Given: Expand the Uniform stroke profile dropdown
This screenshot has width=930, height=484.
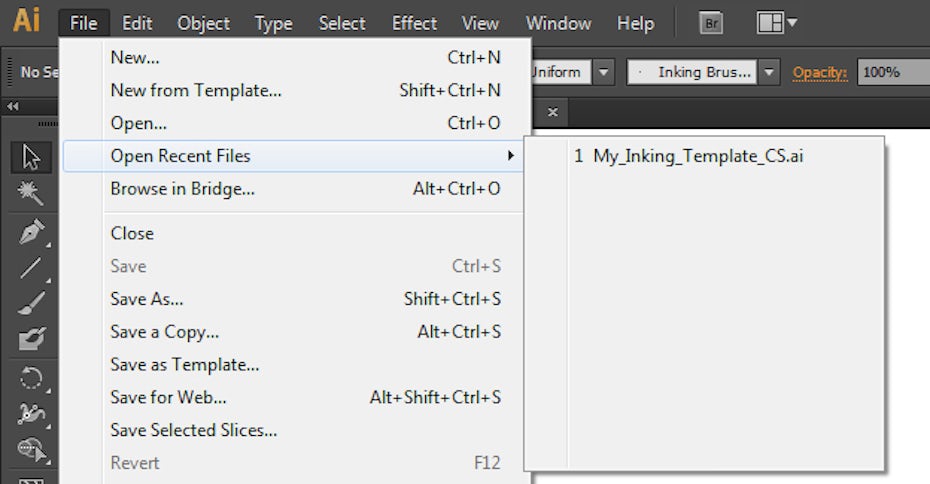Looking at the screenshot, I should (x=604, y=72).
